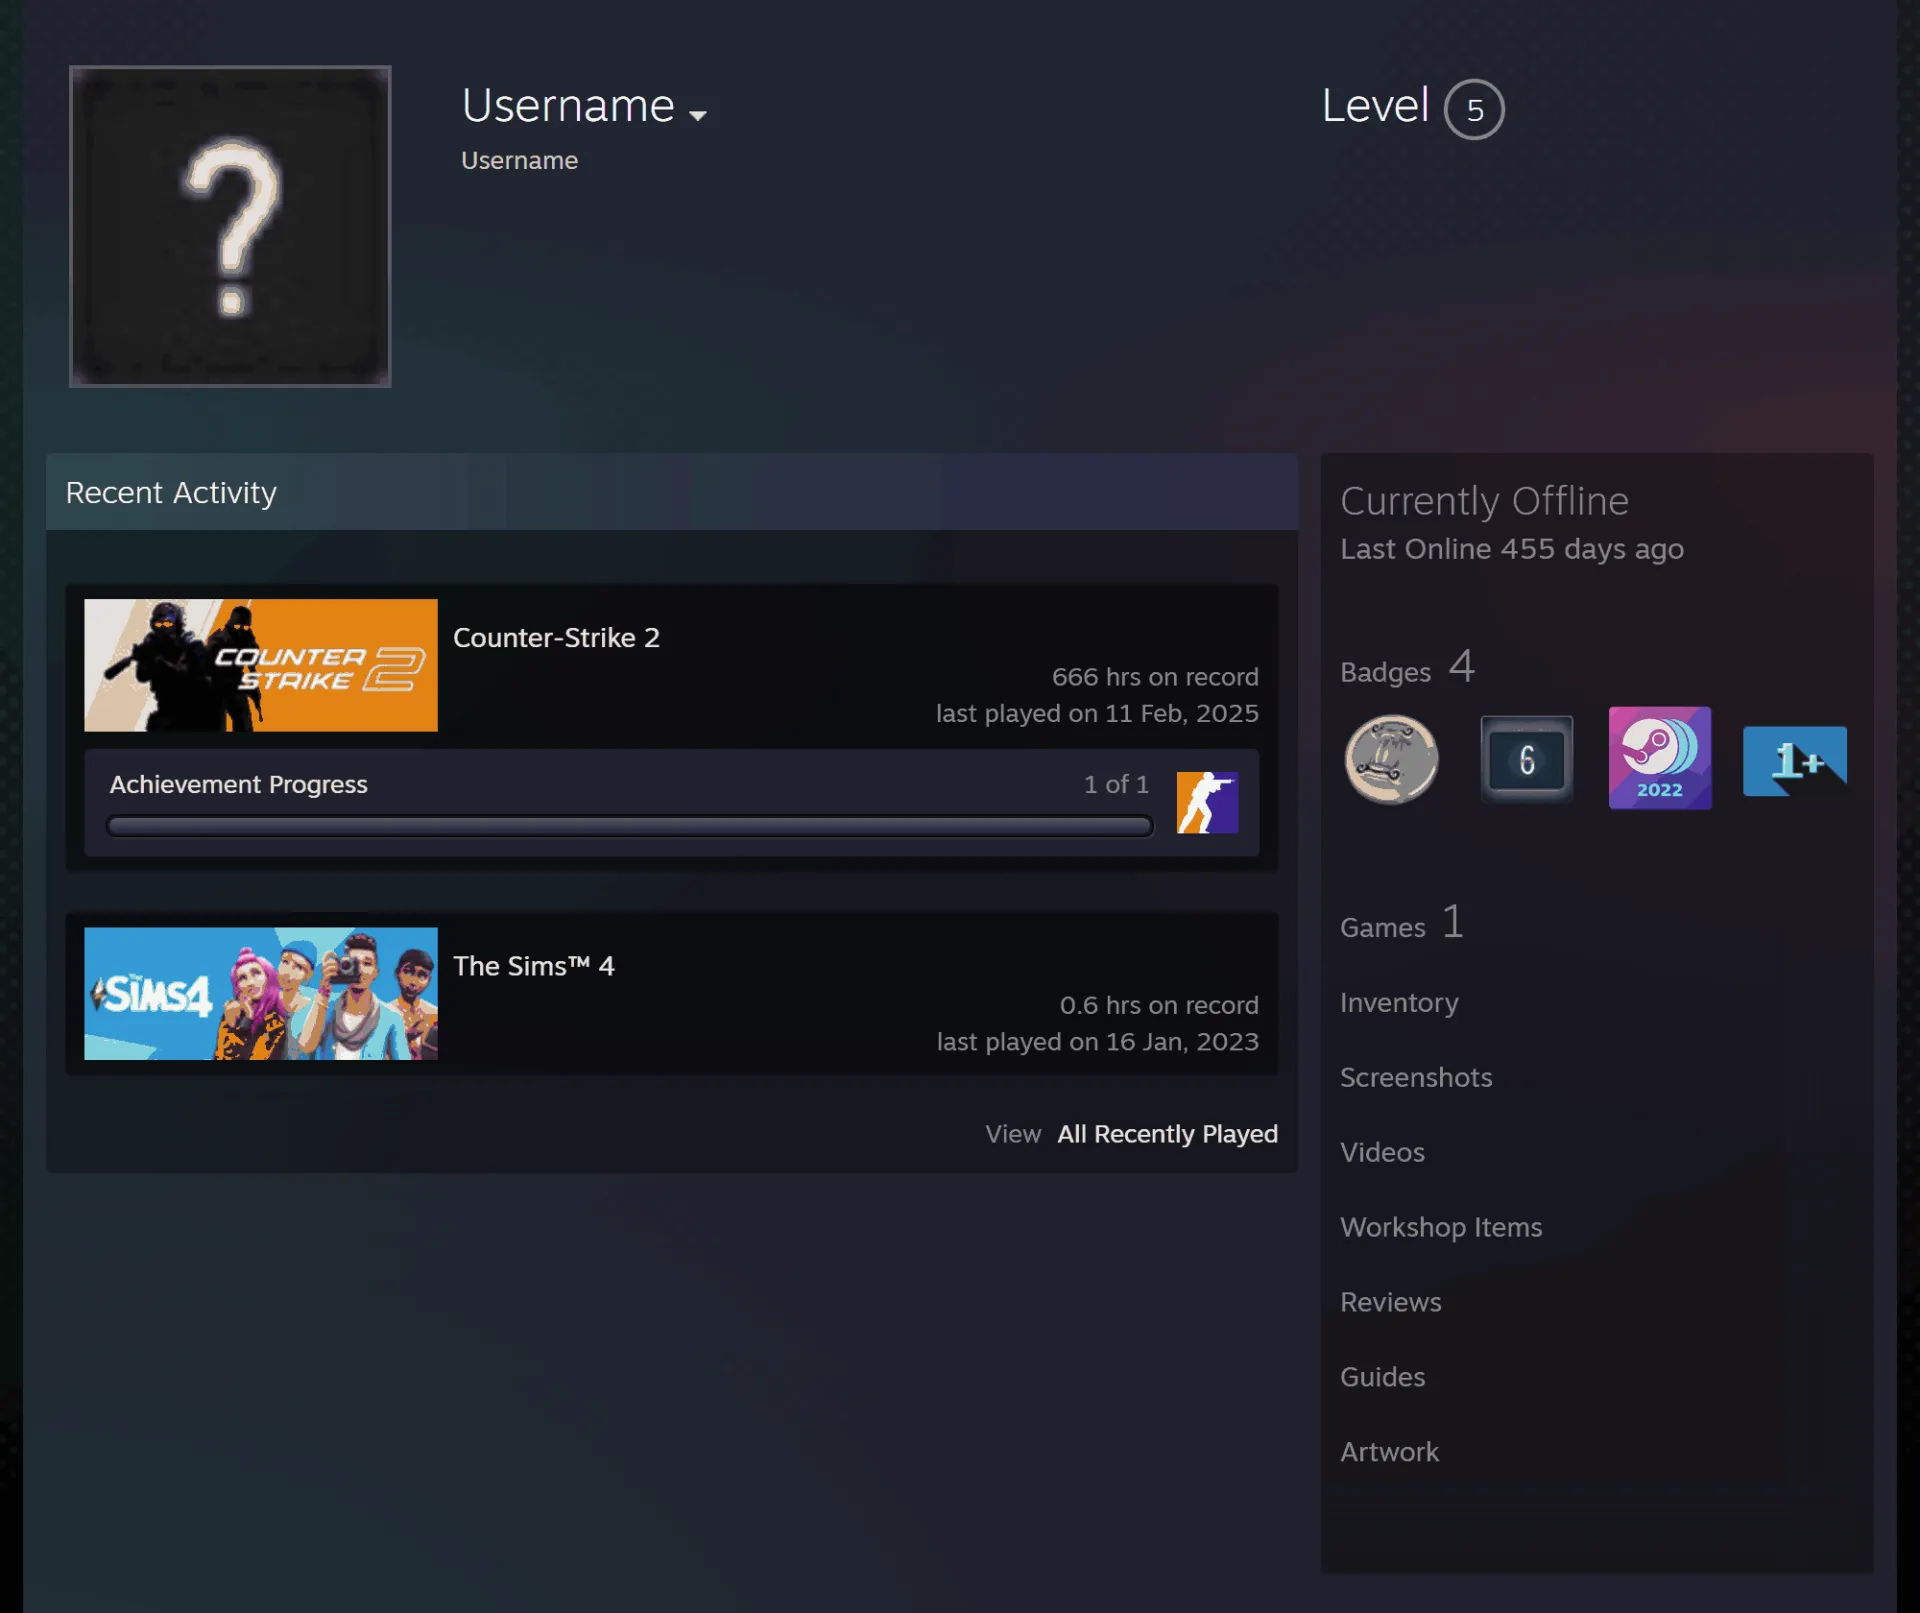This screenshot has height=1613, width=1920.
Task: Open the Counter-Strike 2 banner image
Action: tap(261, 665)
